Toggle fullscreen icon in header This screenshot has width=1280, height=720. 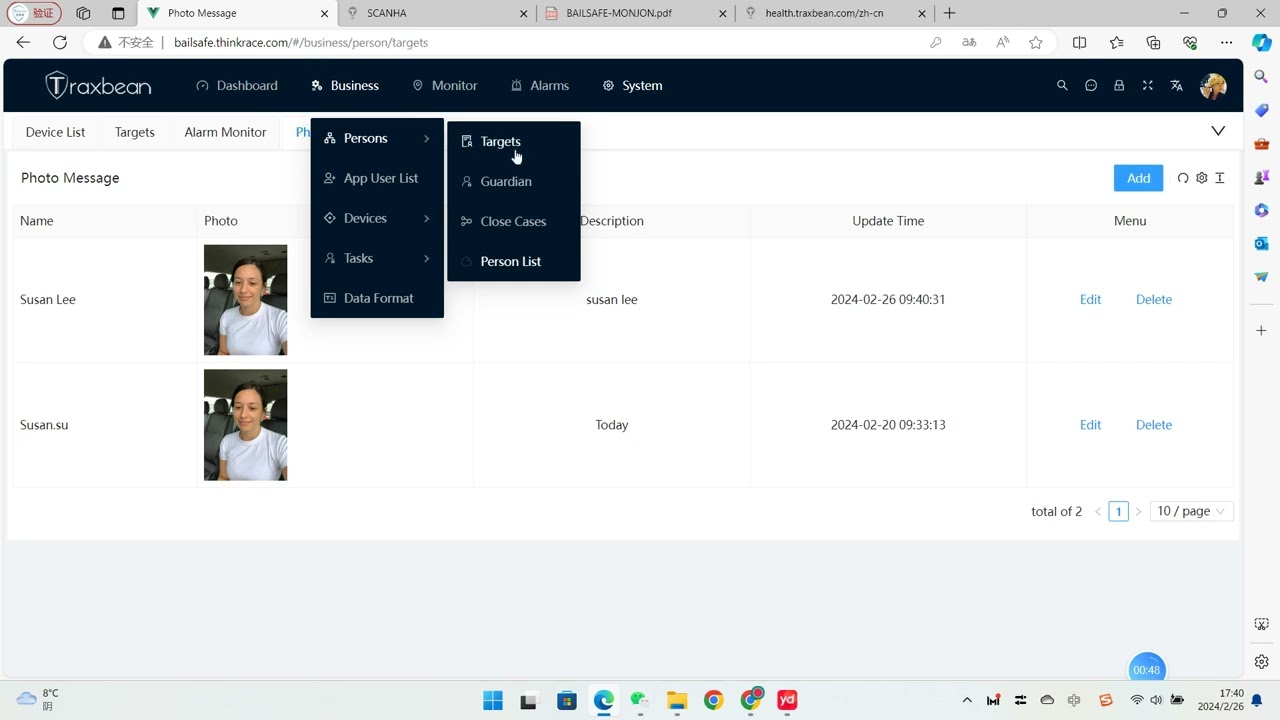[x=1148, y=86]
